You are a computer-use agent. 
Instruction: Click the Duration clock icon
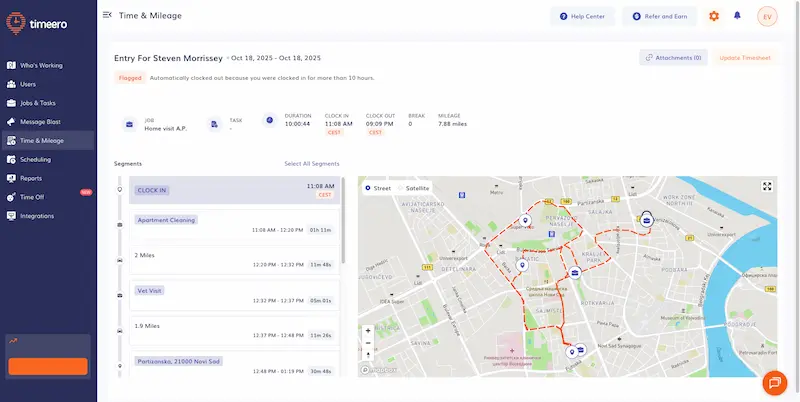[x=269, y=120]
